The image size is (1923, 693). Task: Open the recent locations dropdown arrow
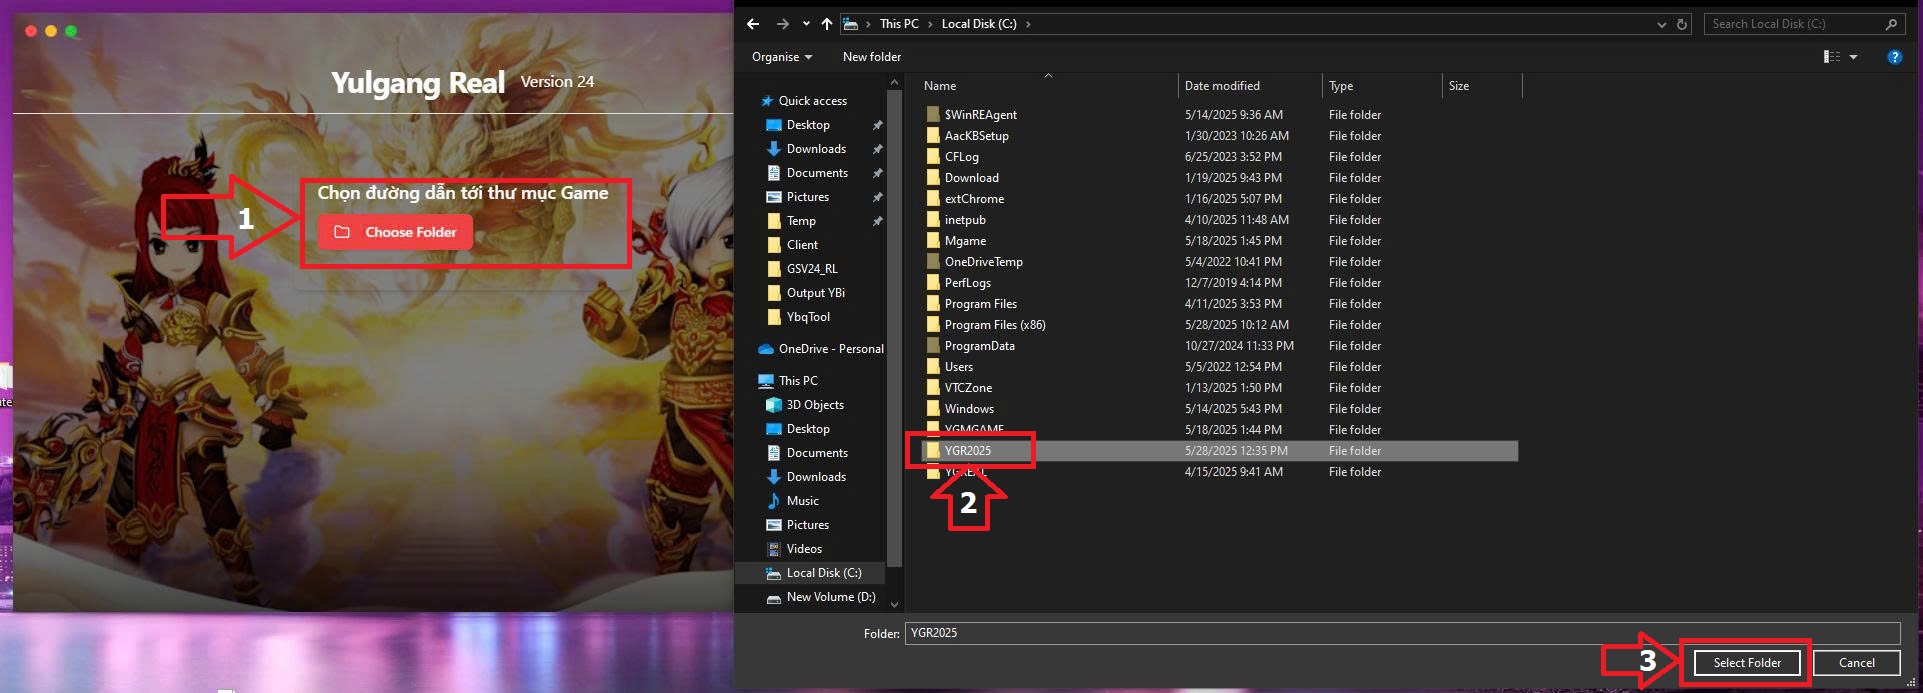pyautogui.click(x=806, y=24)
